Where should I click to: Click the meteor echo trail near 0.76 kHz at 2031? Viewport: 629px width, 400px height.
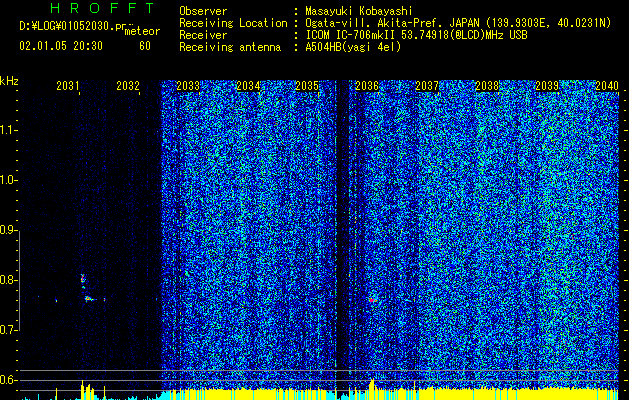[x=89, y=299]
